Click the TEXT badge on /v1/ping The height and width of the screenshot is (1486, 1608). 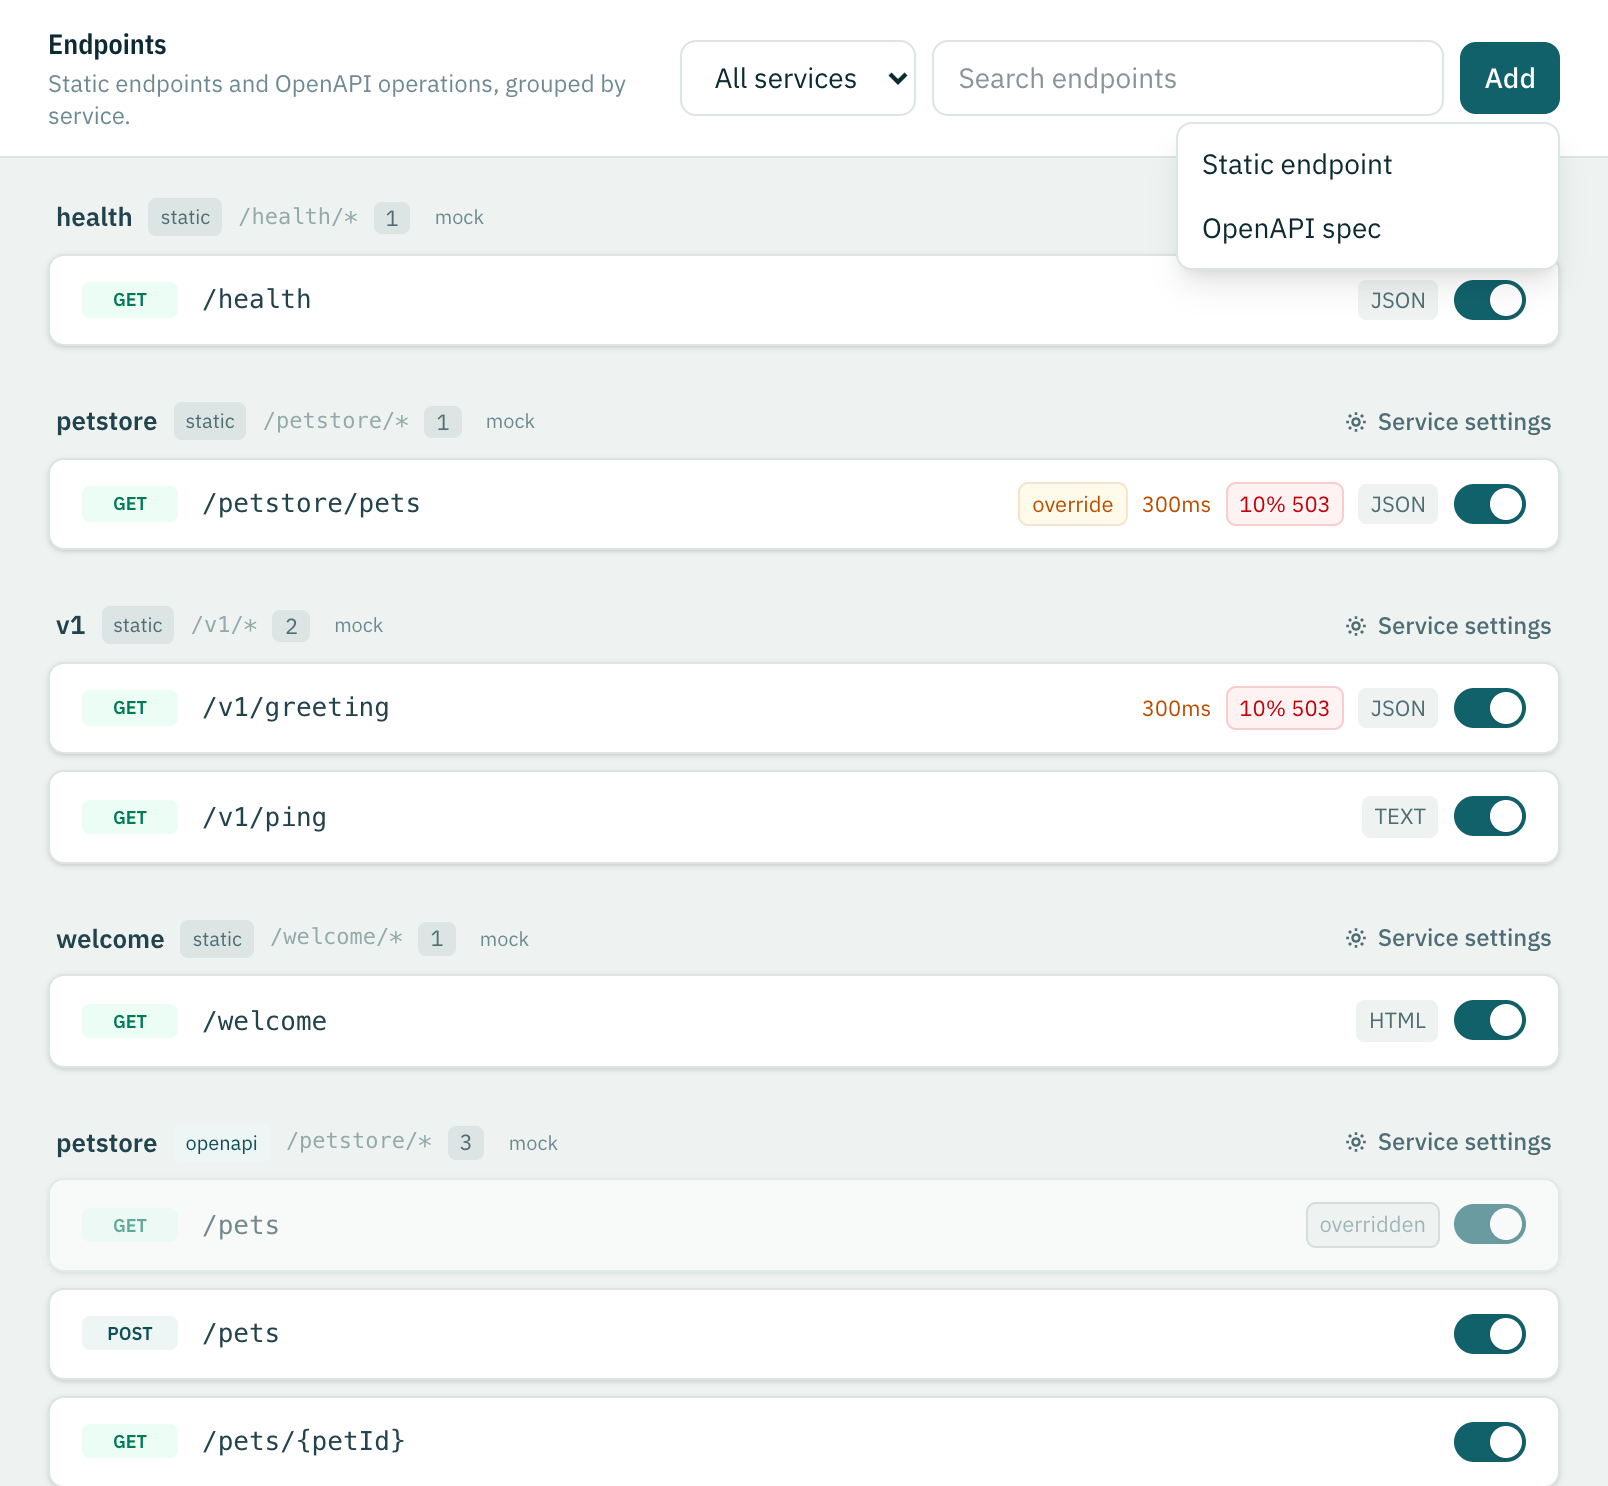[1400, 816]
